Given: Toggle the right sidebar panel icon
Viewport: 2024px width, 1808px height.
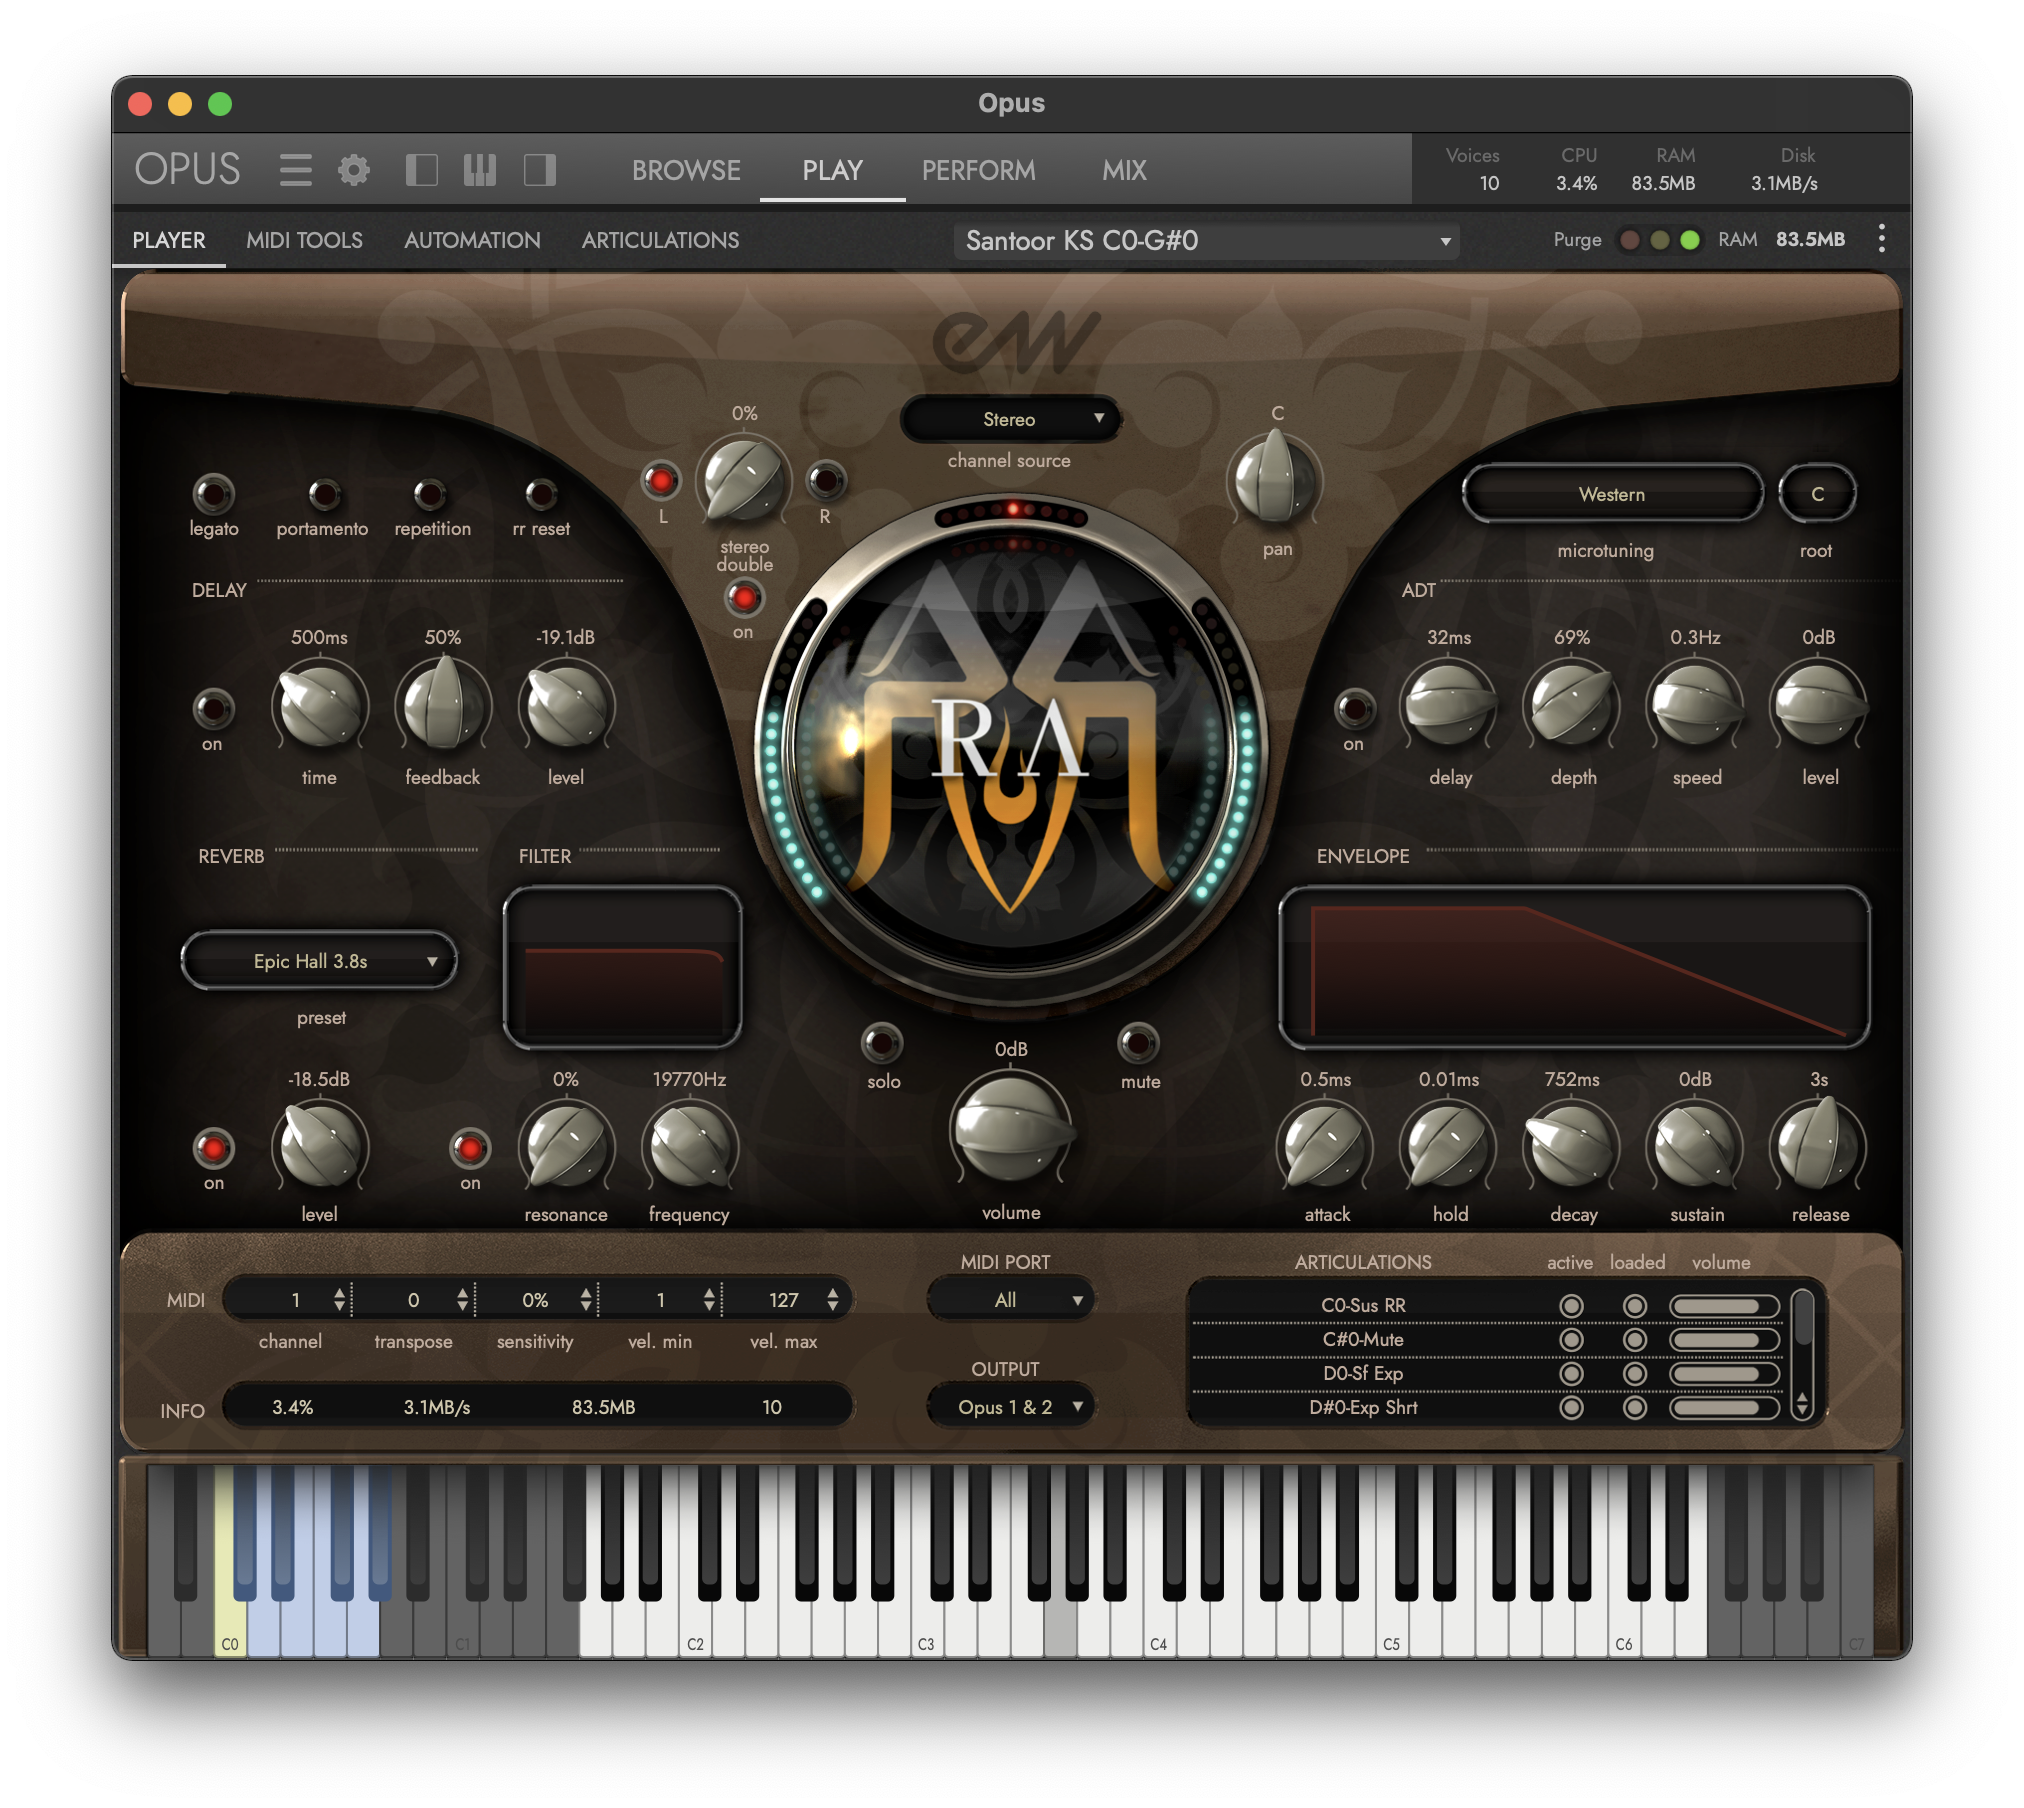Looking at the screenshot, I should 539,170.
